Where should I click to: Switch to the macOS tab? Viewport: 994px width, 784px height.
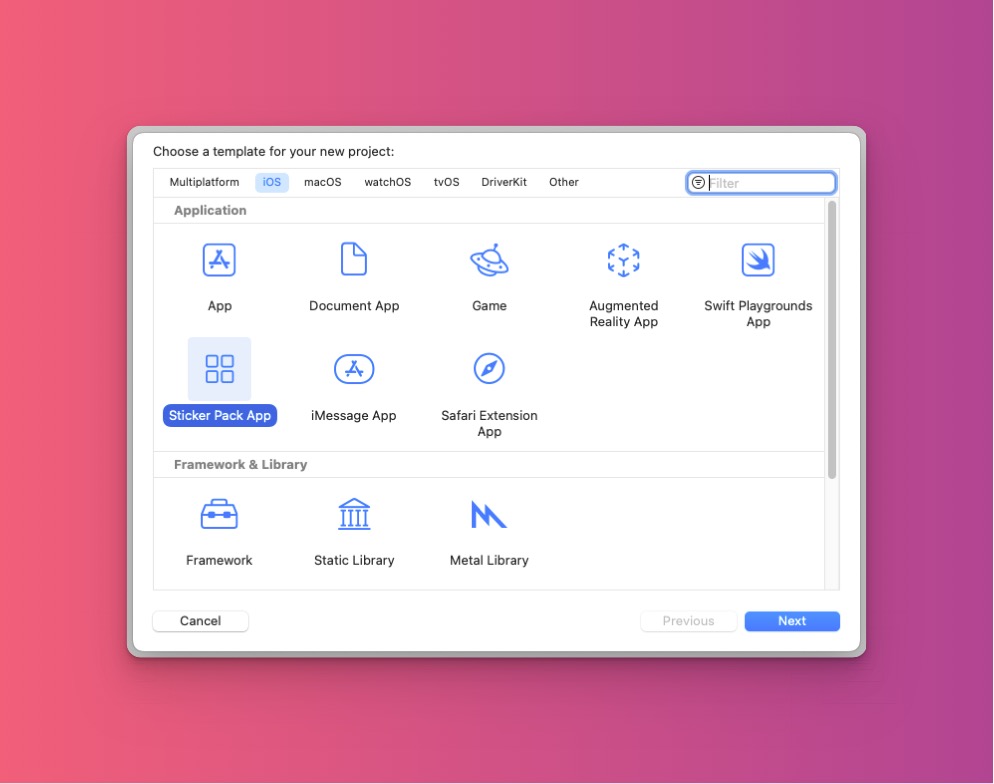click(322, 182)
